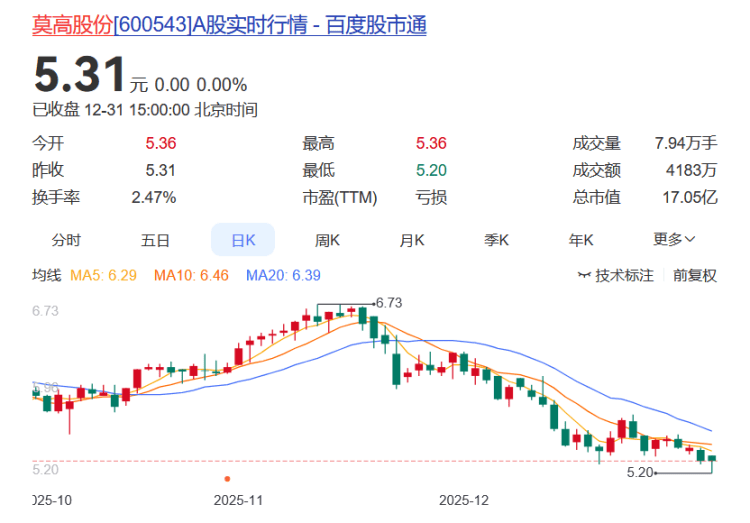The image size is (750, 523).
Task: Select the 月K chart tab
Action: [x=412, y=240]
